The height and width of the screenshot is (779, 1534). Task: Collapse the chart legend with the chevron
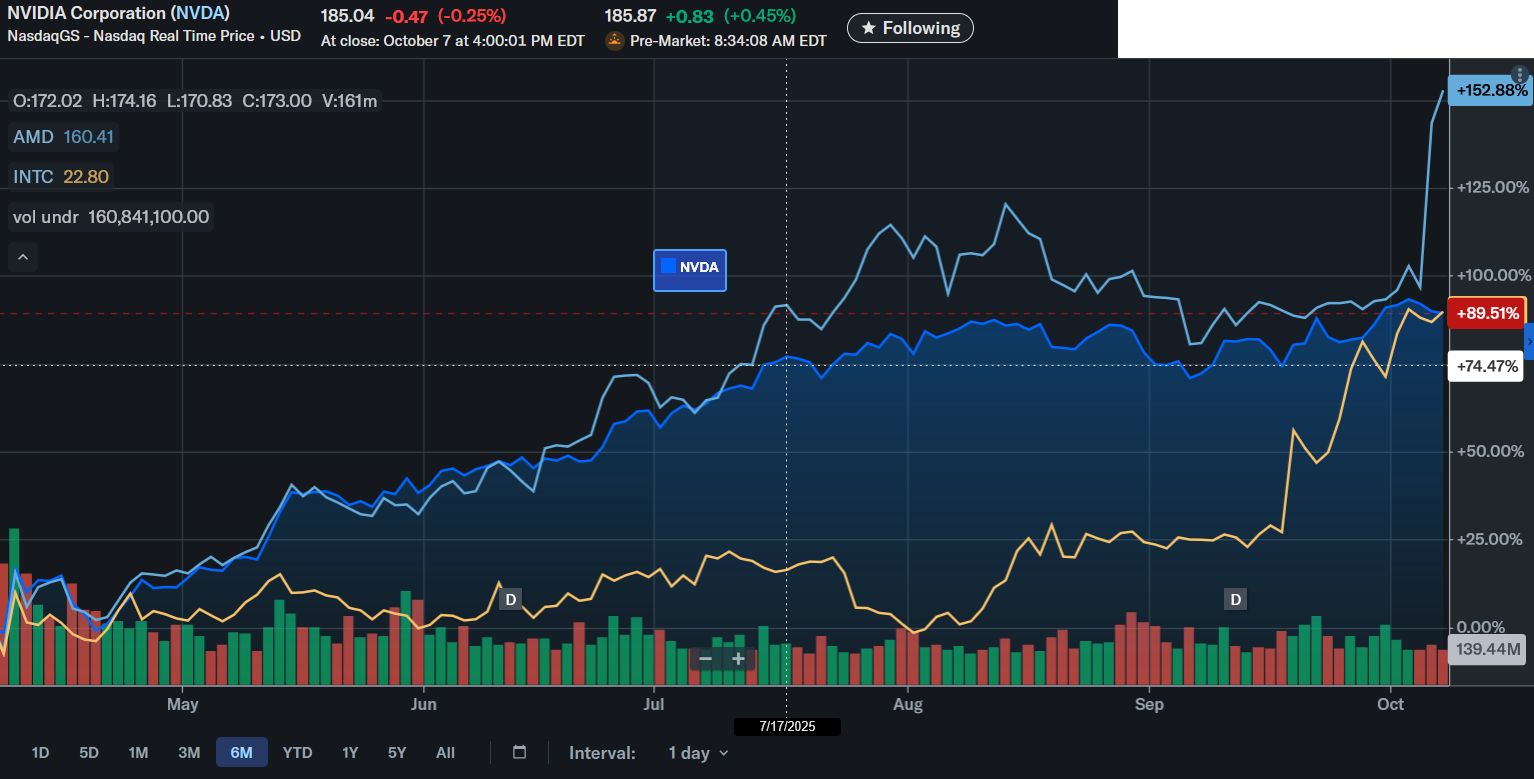[23, 257]
